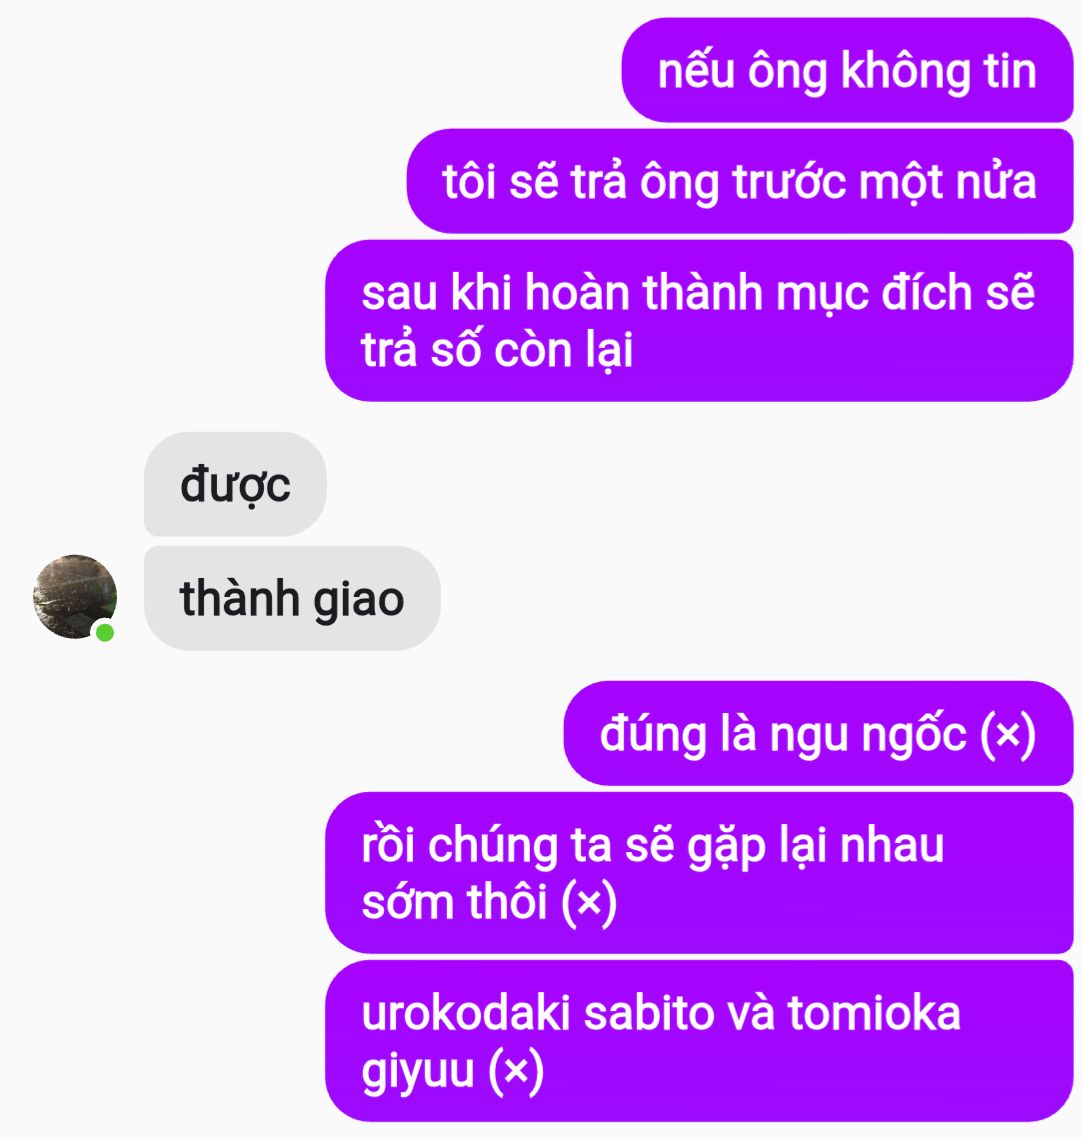Click the "rồi chúng ta sẽ gặp lại nhau" bubble

[699, 872]
